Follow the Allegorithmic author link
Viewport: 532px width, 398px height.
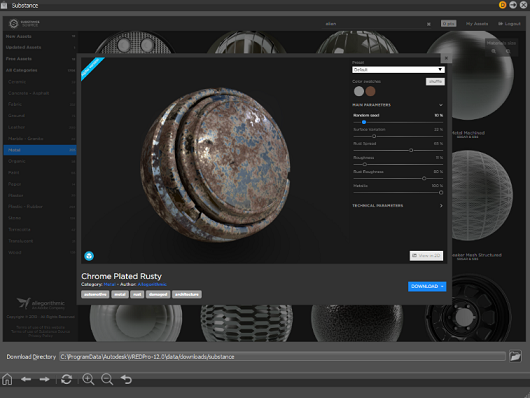click(x=152, y=284)
